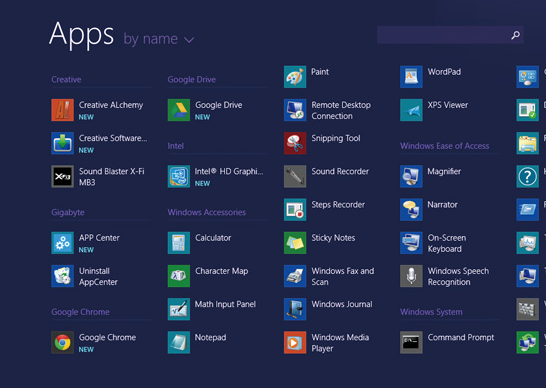Launch the Command Prompt icon
The image size is (546, 388).
(411, 342)
